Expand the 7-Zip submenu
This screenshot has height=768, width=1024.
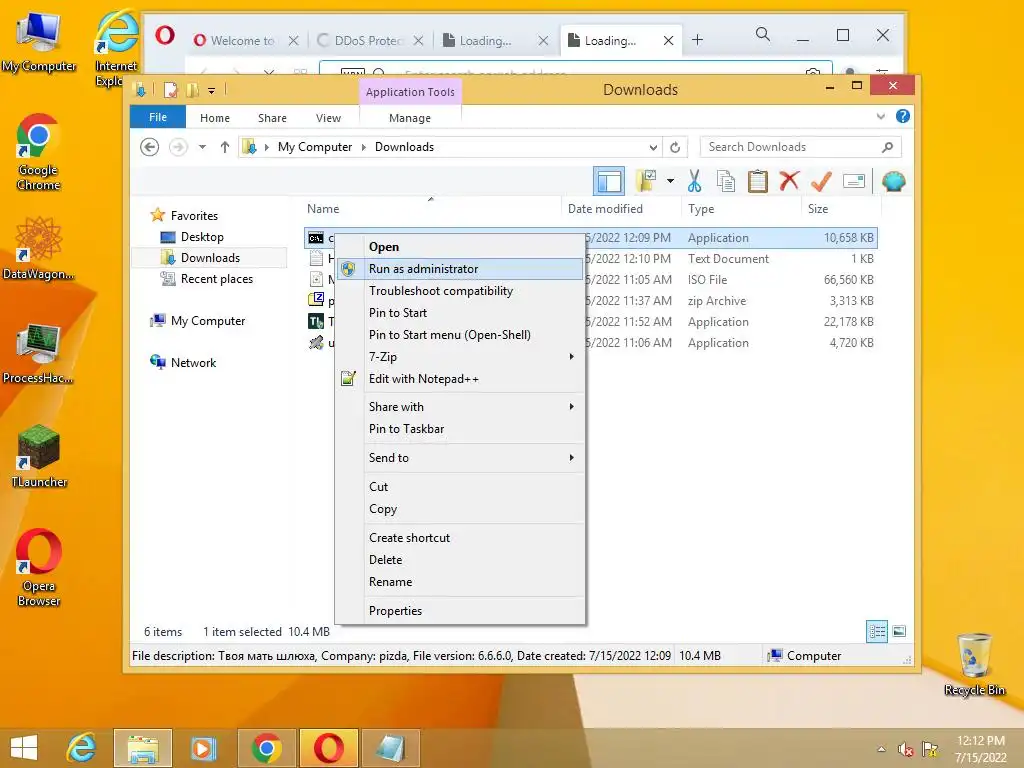click(x=460, y=357)
